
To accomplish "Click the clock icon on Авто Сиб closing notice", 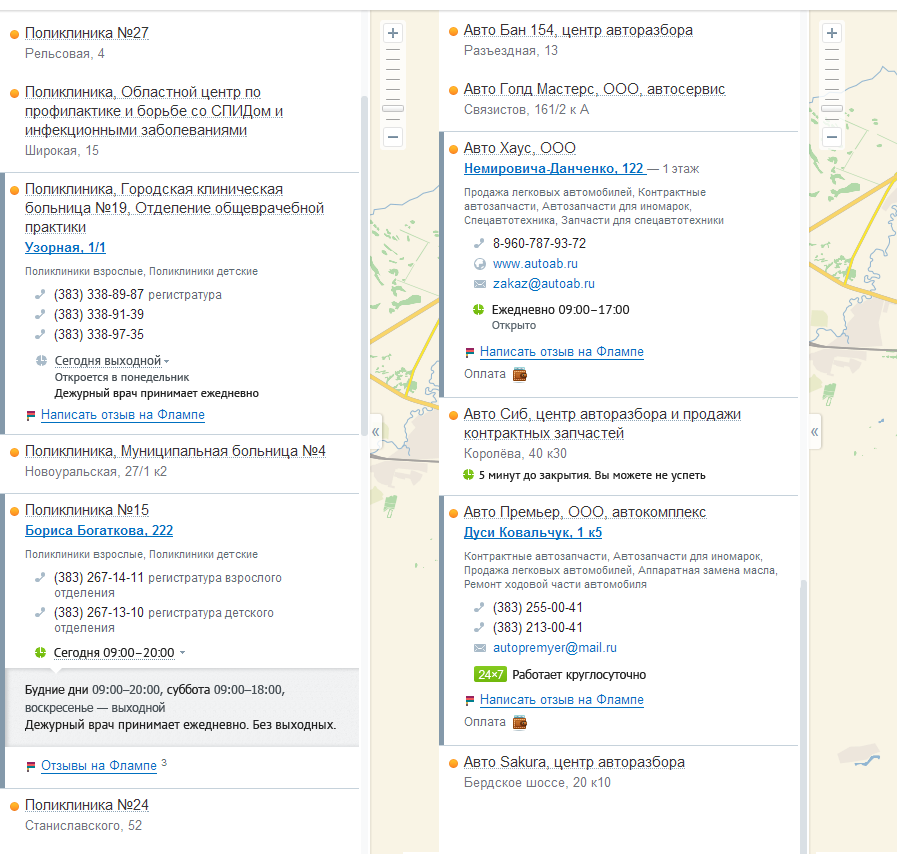I will point(469,475).
